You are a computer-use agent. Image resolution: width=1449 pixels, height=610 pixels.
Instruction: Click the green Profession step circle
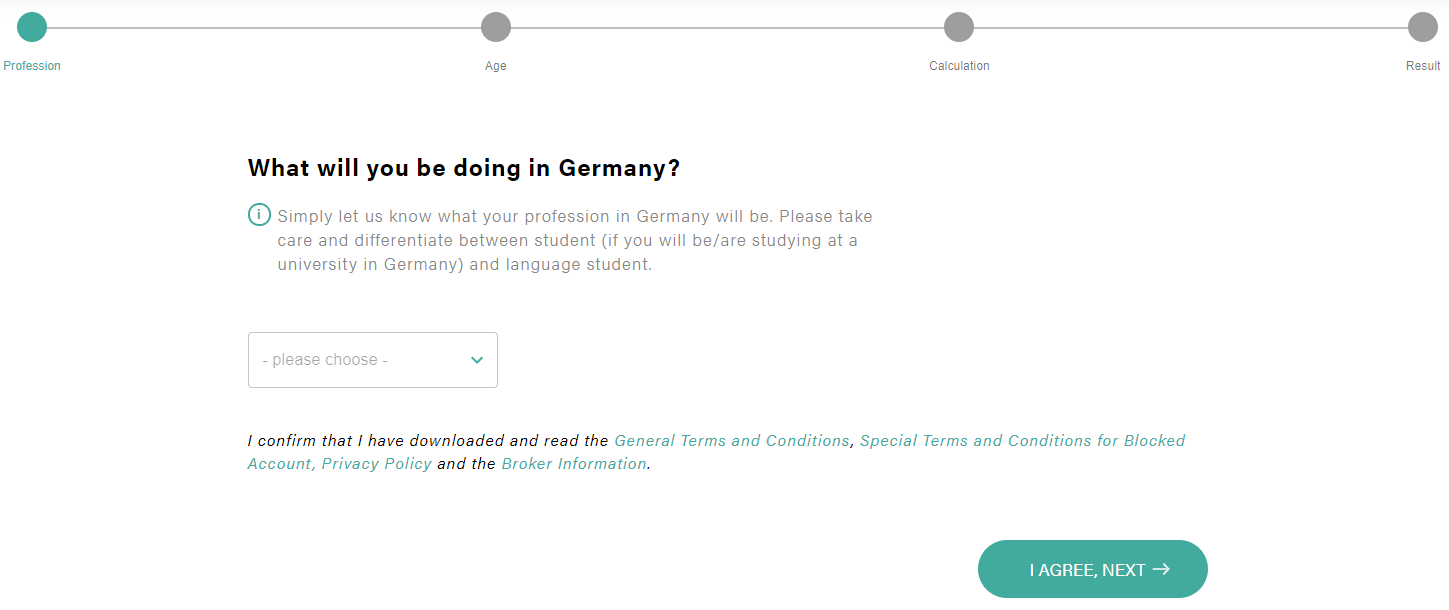coord(32,27)
